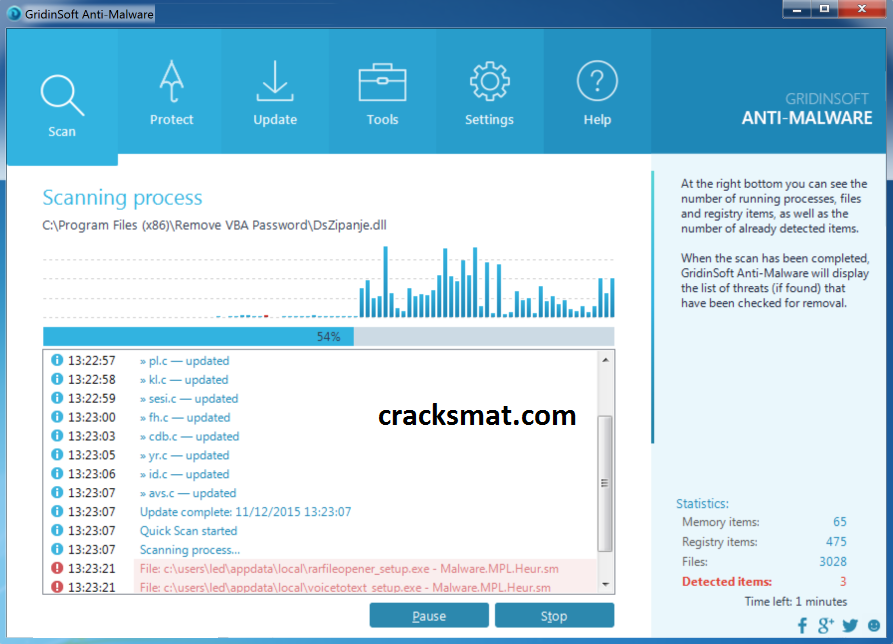The width and height of the screenshot is (893, 644).
Task: Minimize the GridinSoft Anti-Malware window
Action: point(797,9)
